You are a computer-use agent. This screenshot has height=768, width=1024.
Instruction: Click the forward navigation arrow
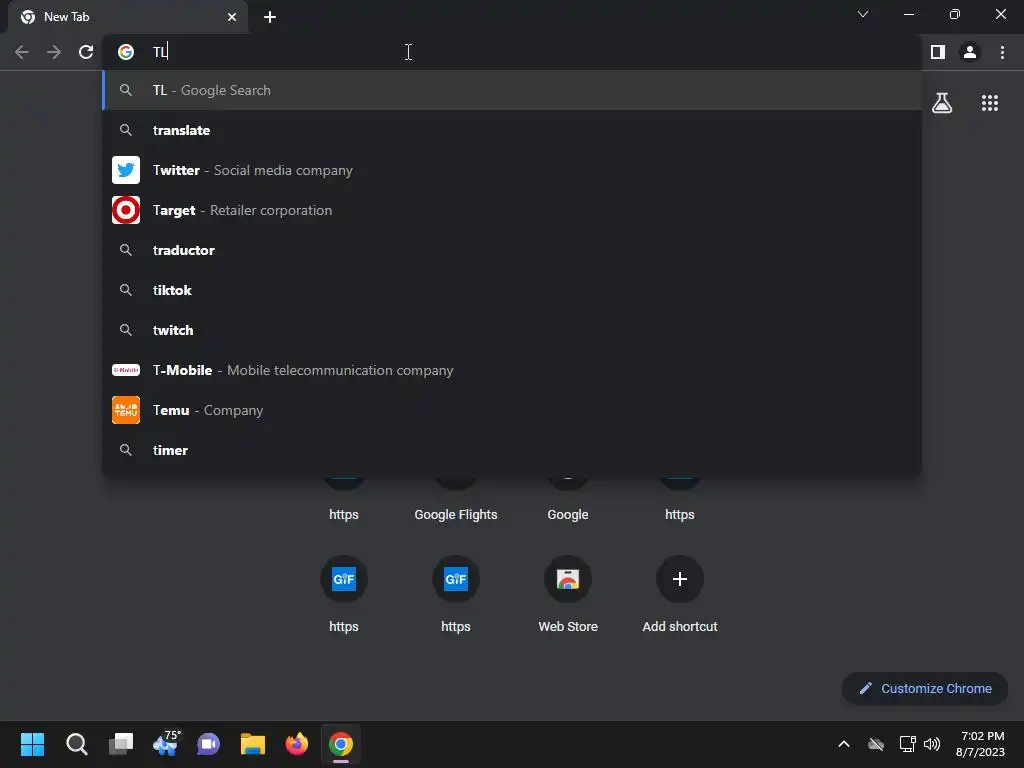tap(54, 52)
